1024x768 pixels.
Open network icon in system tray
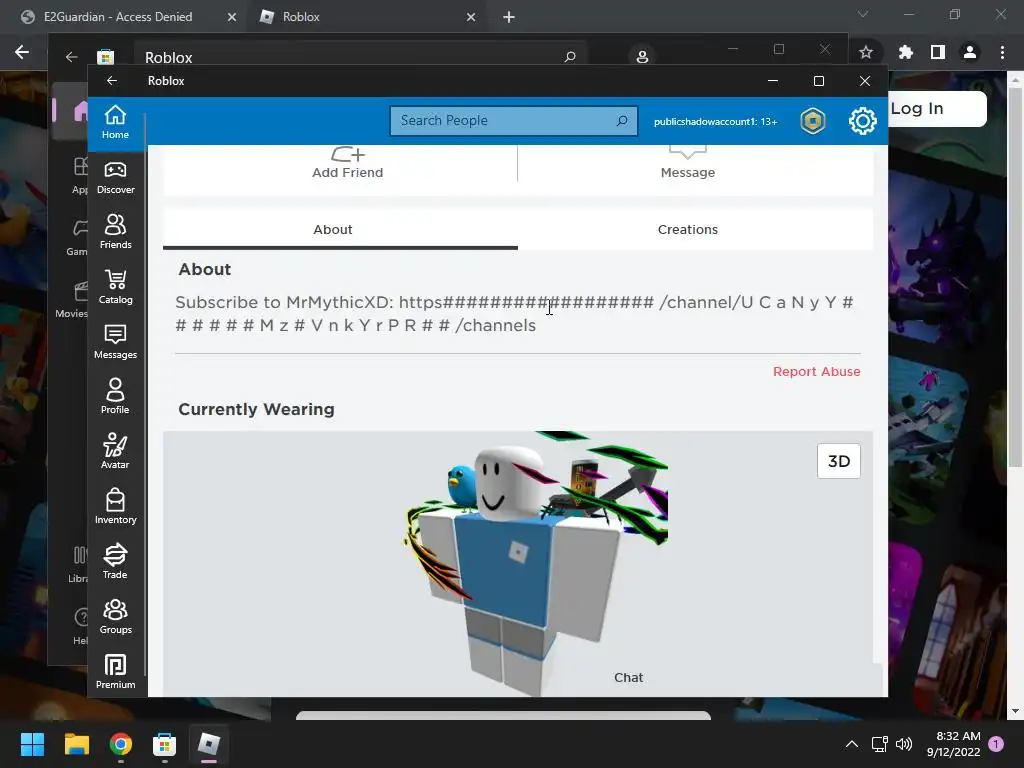tap(879, 744)
